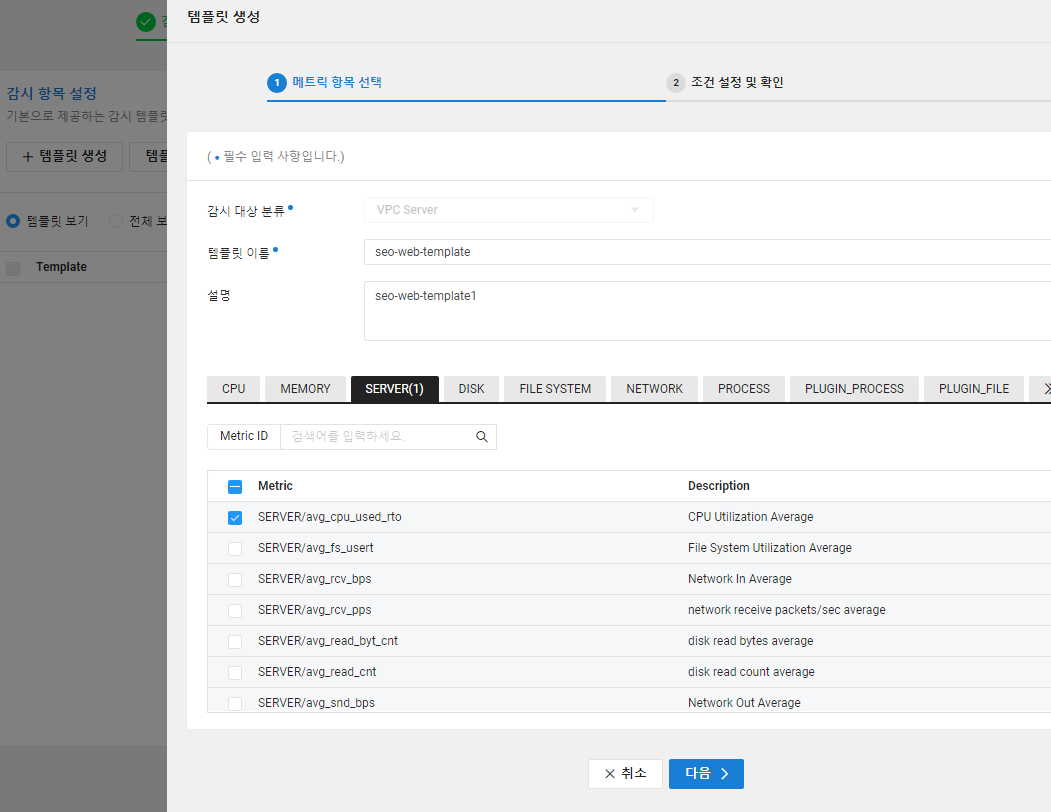The image size is (1051, 812).
Task: Check SERVER/avg_fs_usert metric
Action: pyautogui.click(x=235, y=548)
